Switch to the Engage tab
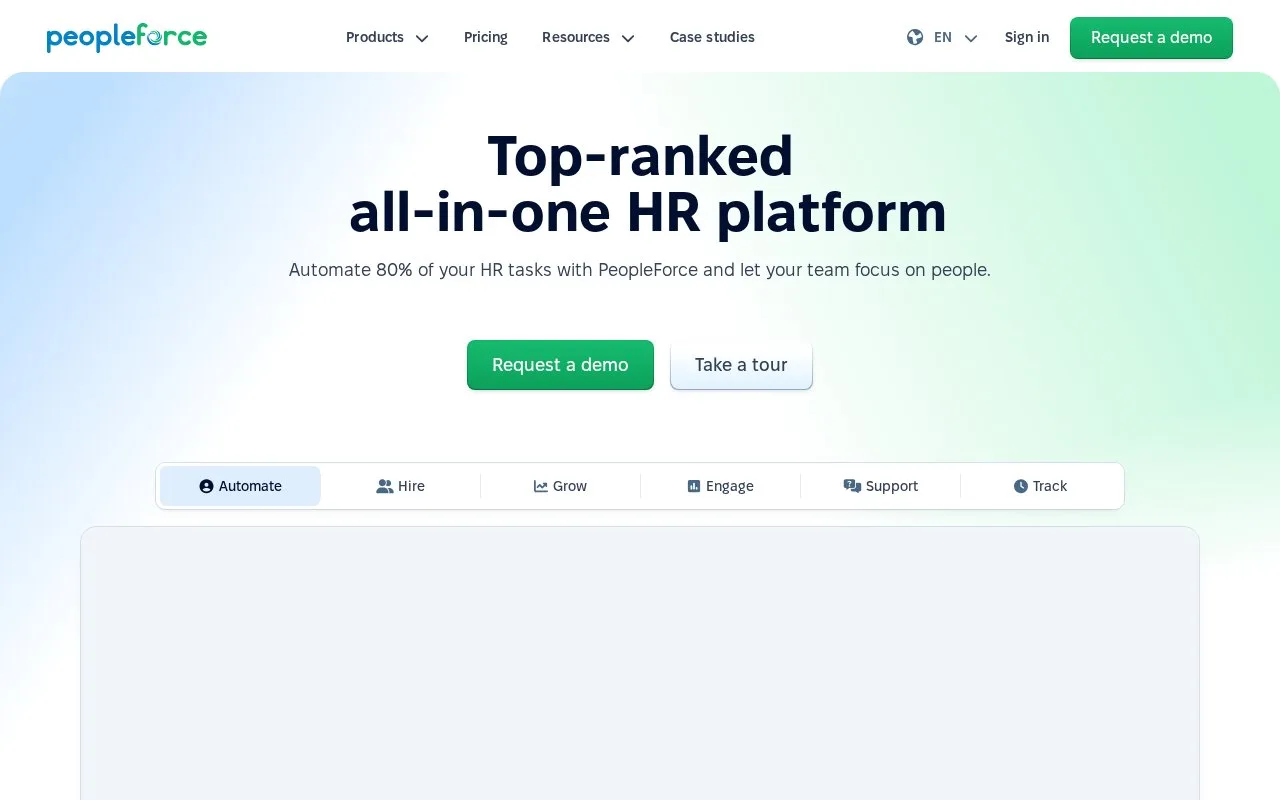This screenshot has height=800, width=1280. click(x=720, y=486)
